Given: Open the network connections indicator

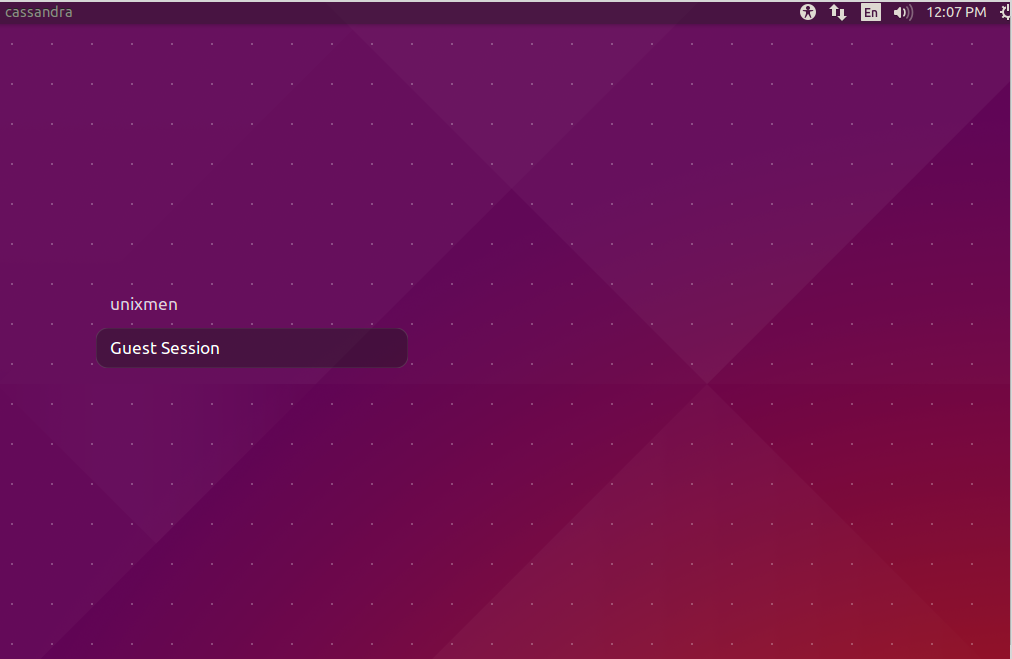Looking at the screenshot, I should click(838, 12).
